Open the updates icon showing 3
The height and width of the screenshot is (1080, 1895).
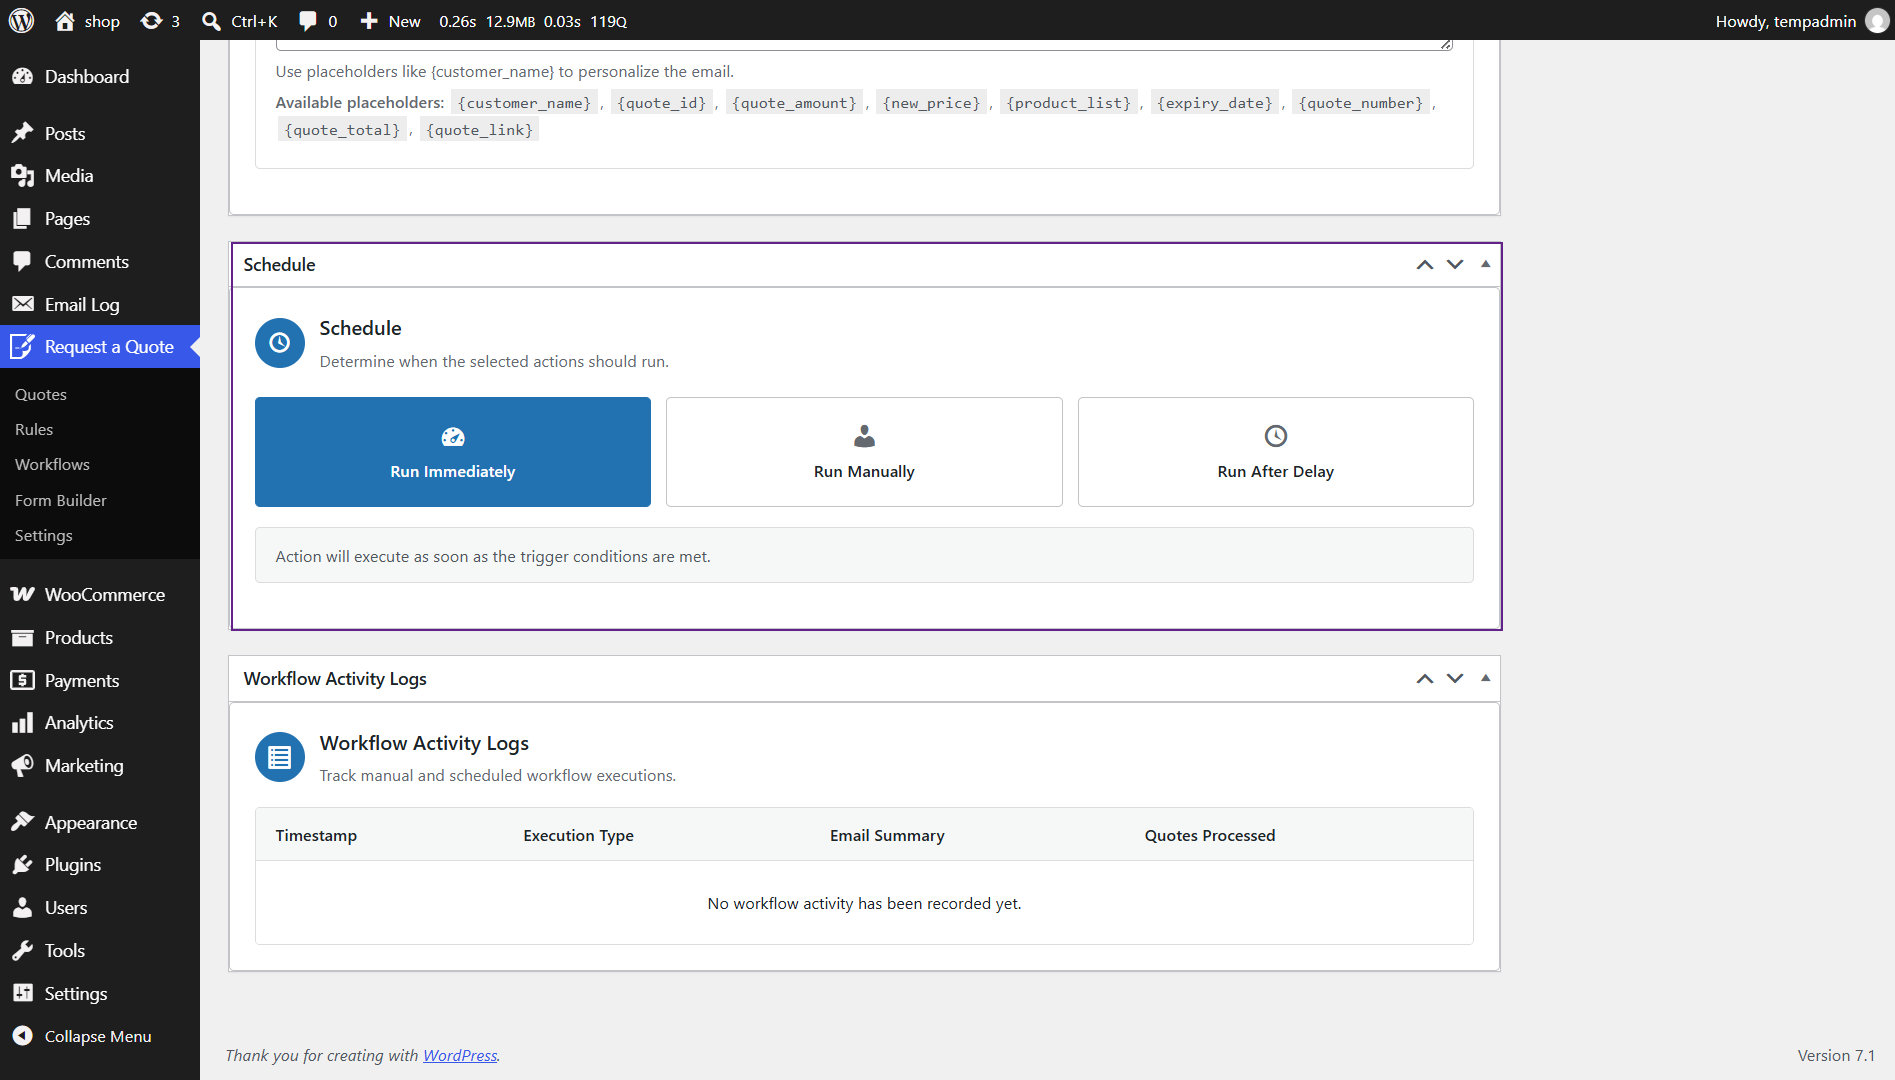pyautogui.click(x=151, y=20)
